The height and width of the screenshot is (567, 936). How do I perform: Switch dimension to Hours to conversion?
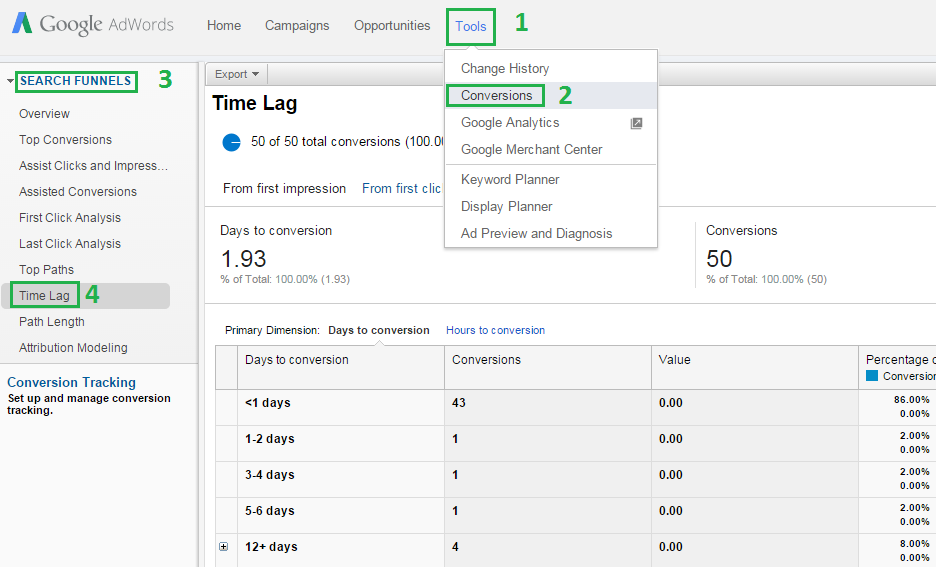click(x=495, y=330)
